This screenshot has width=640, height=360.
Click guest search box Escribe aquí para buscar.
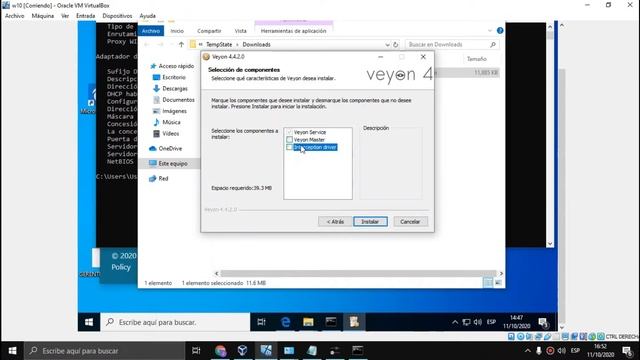tap(175, 322)
